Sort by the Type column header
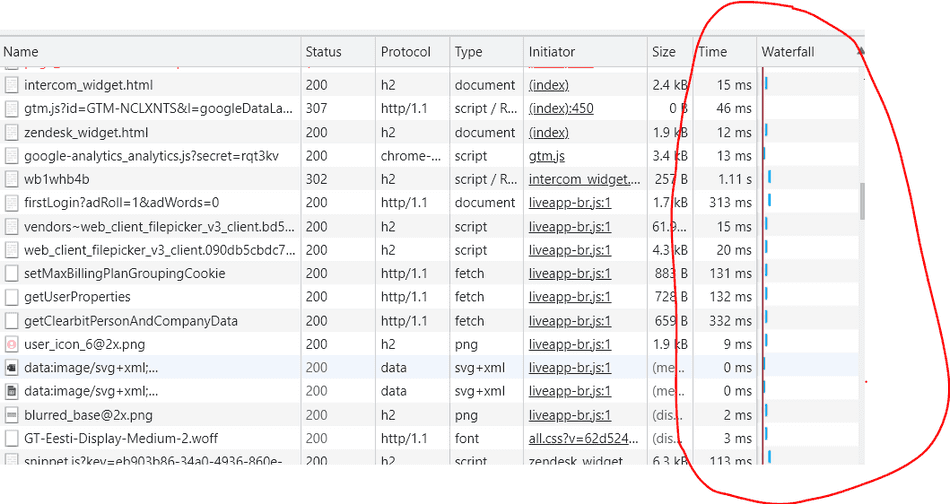 pyautogui.click(x=487, y=51)
